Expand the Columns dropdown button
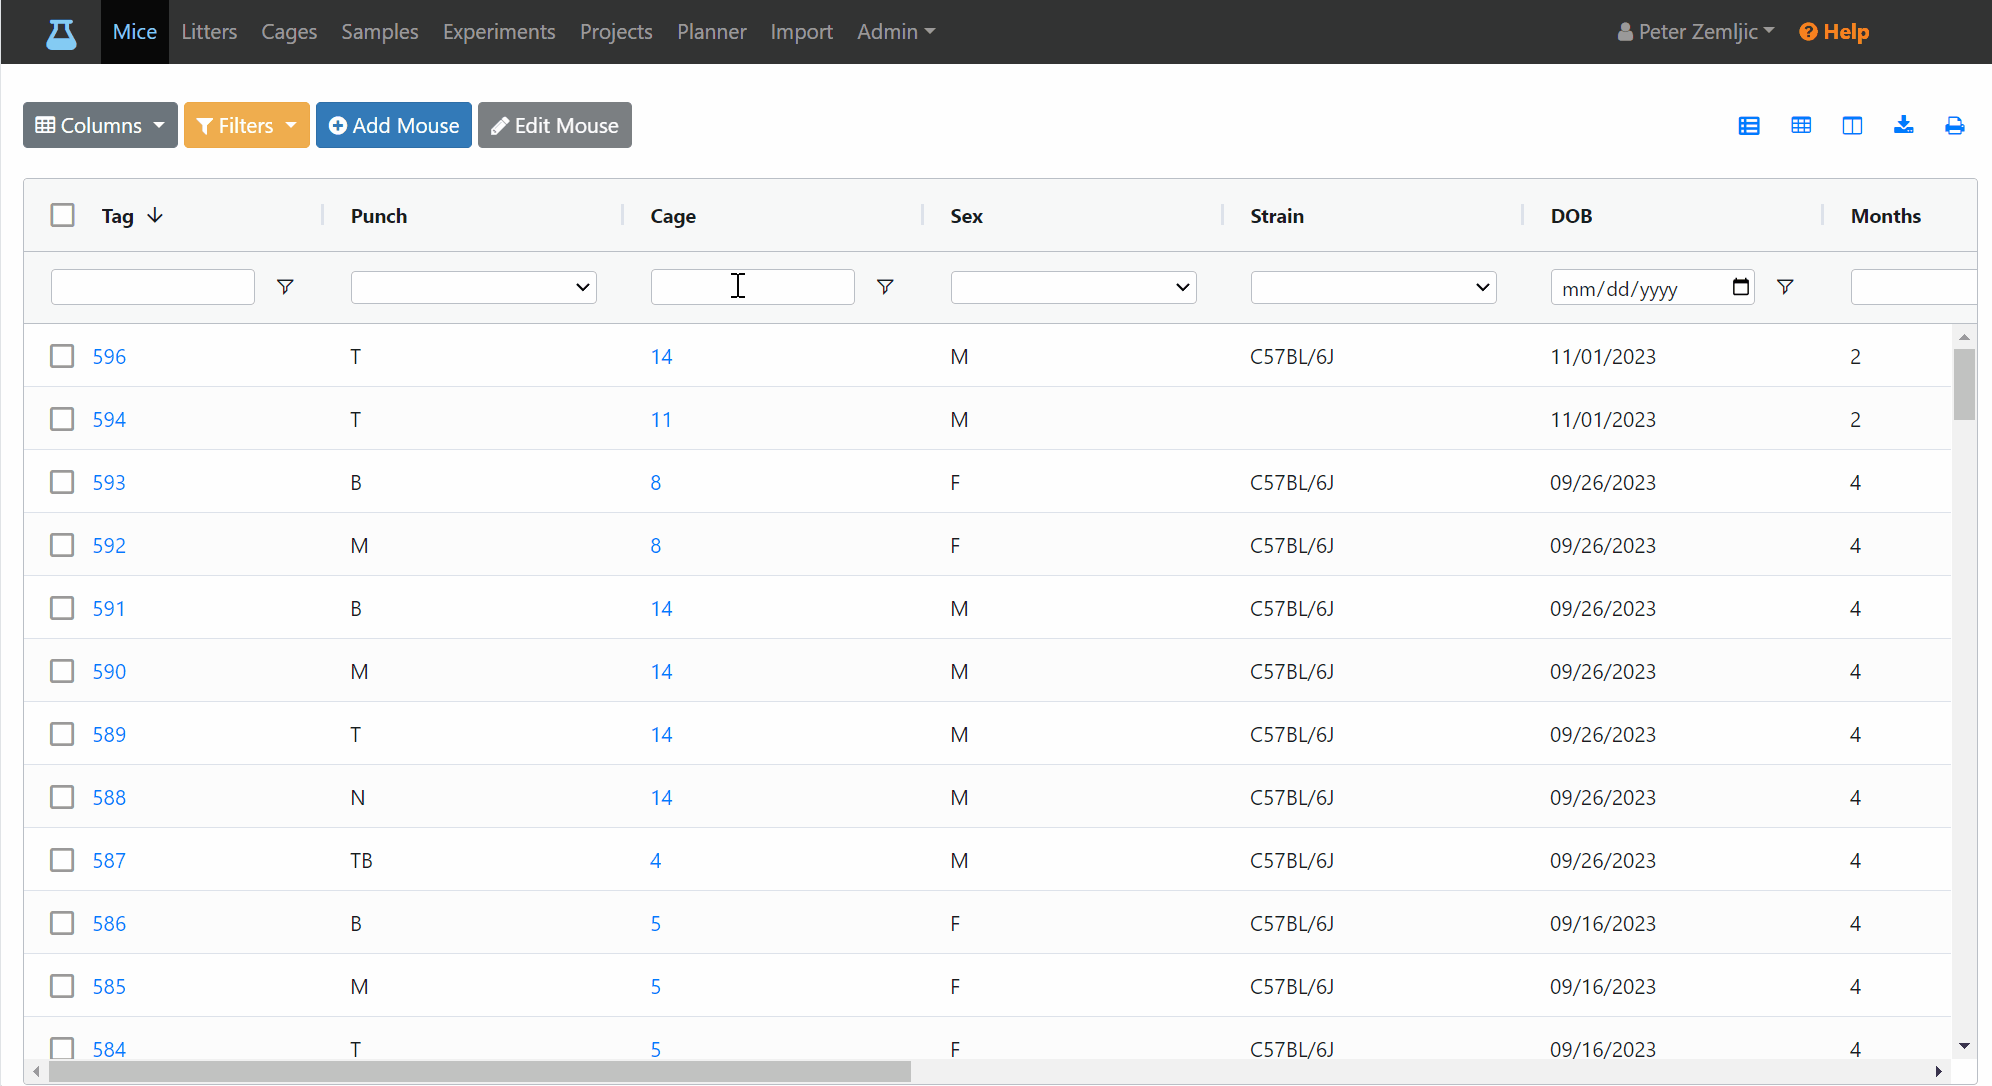Screen dimensions: 1992x1086 coord(100,125)
